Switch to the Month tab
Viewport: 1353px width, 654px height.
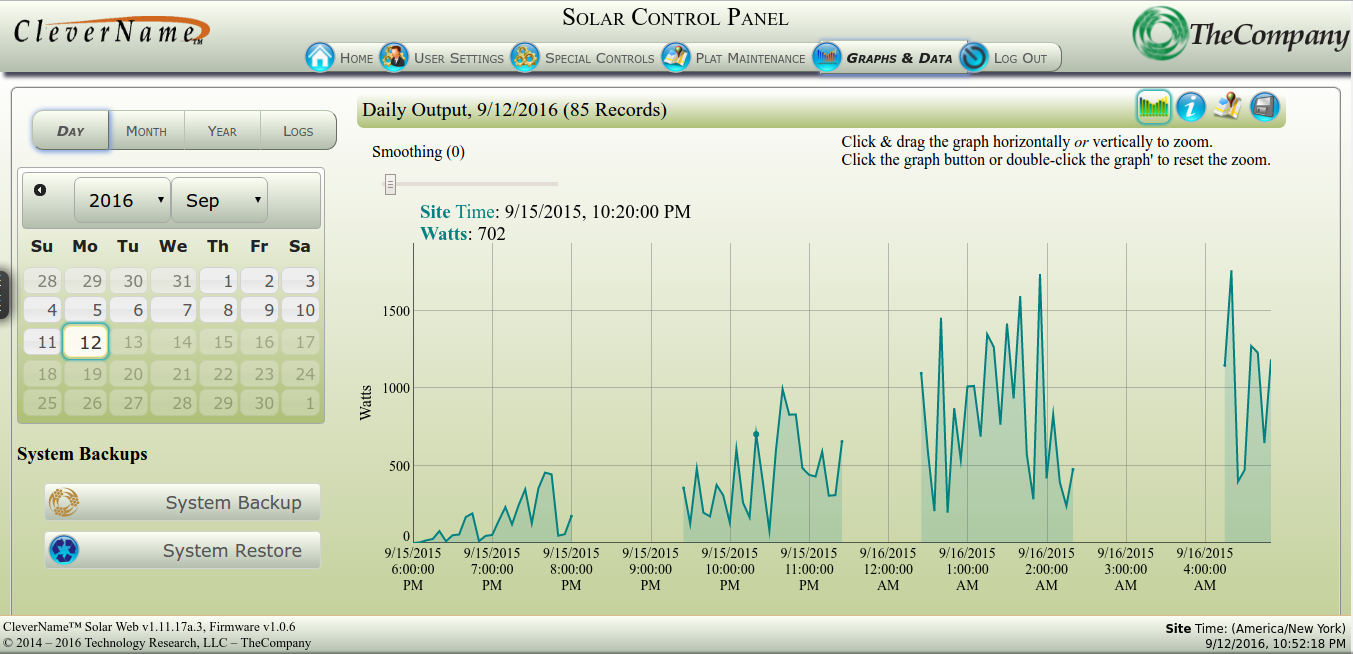[x=146, y=131]
